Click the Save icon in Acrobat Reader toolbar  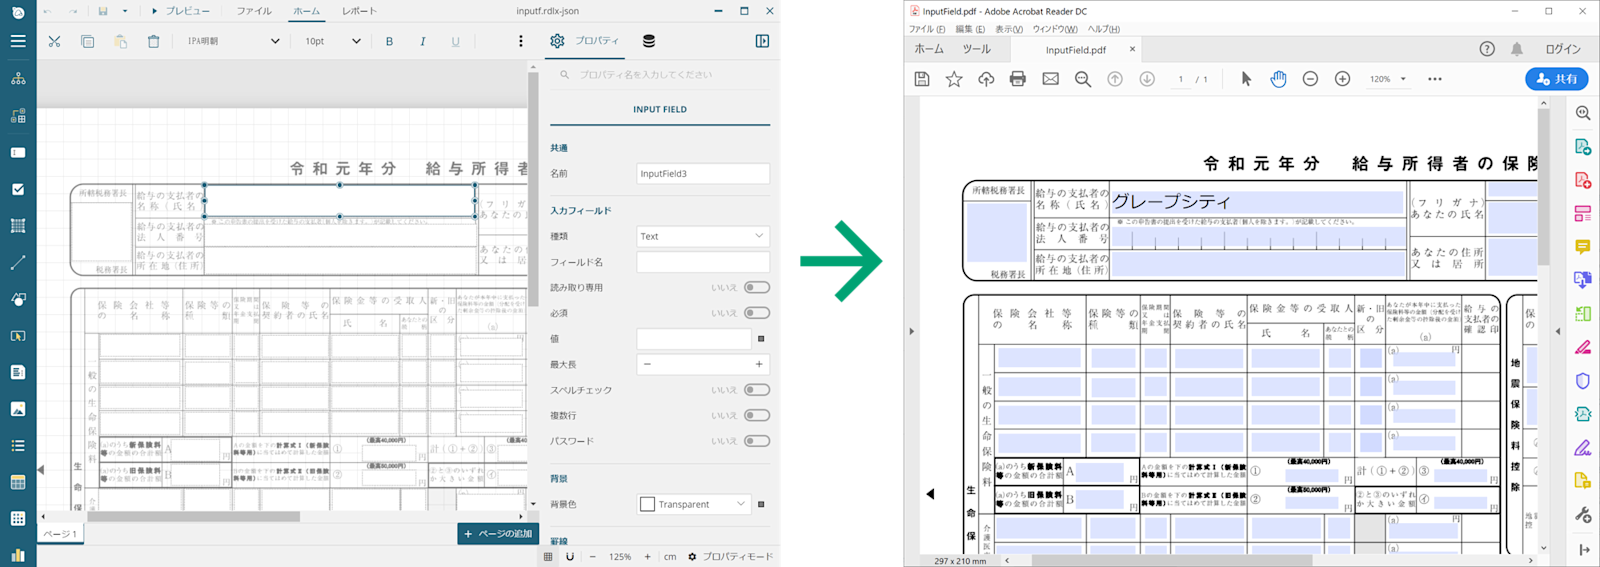pos(922,79)
